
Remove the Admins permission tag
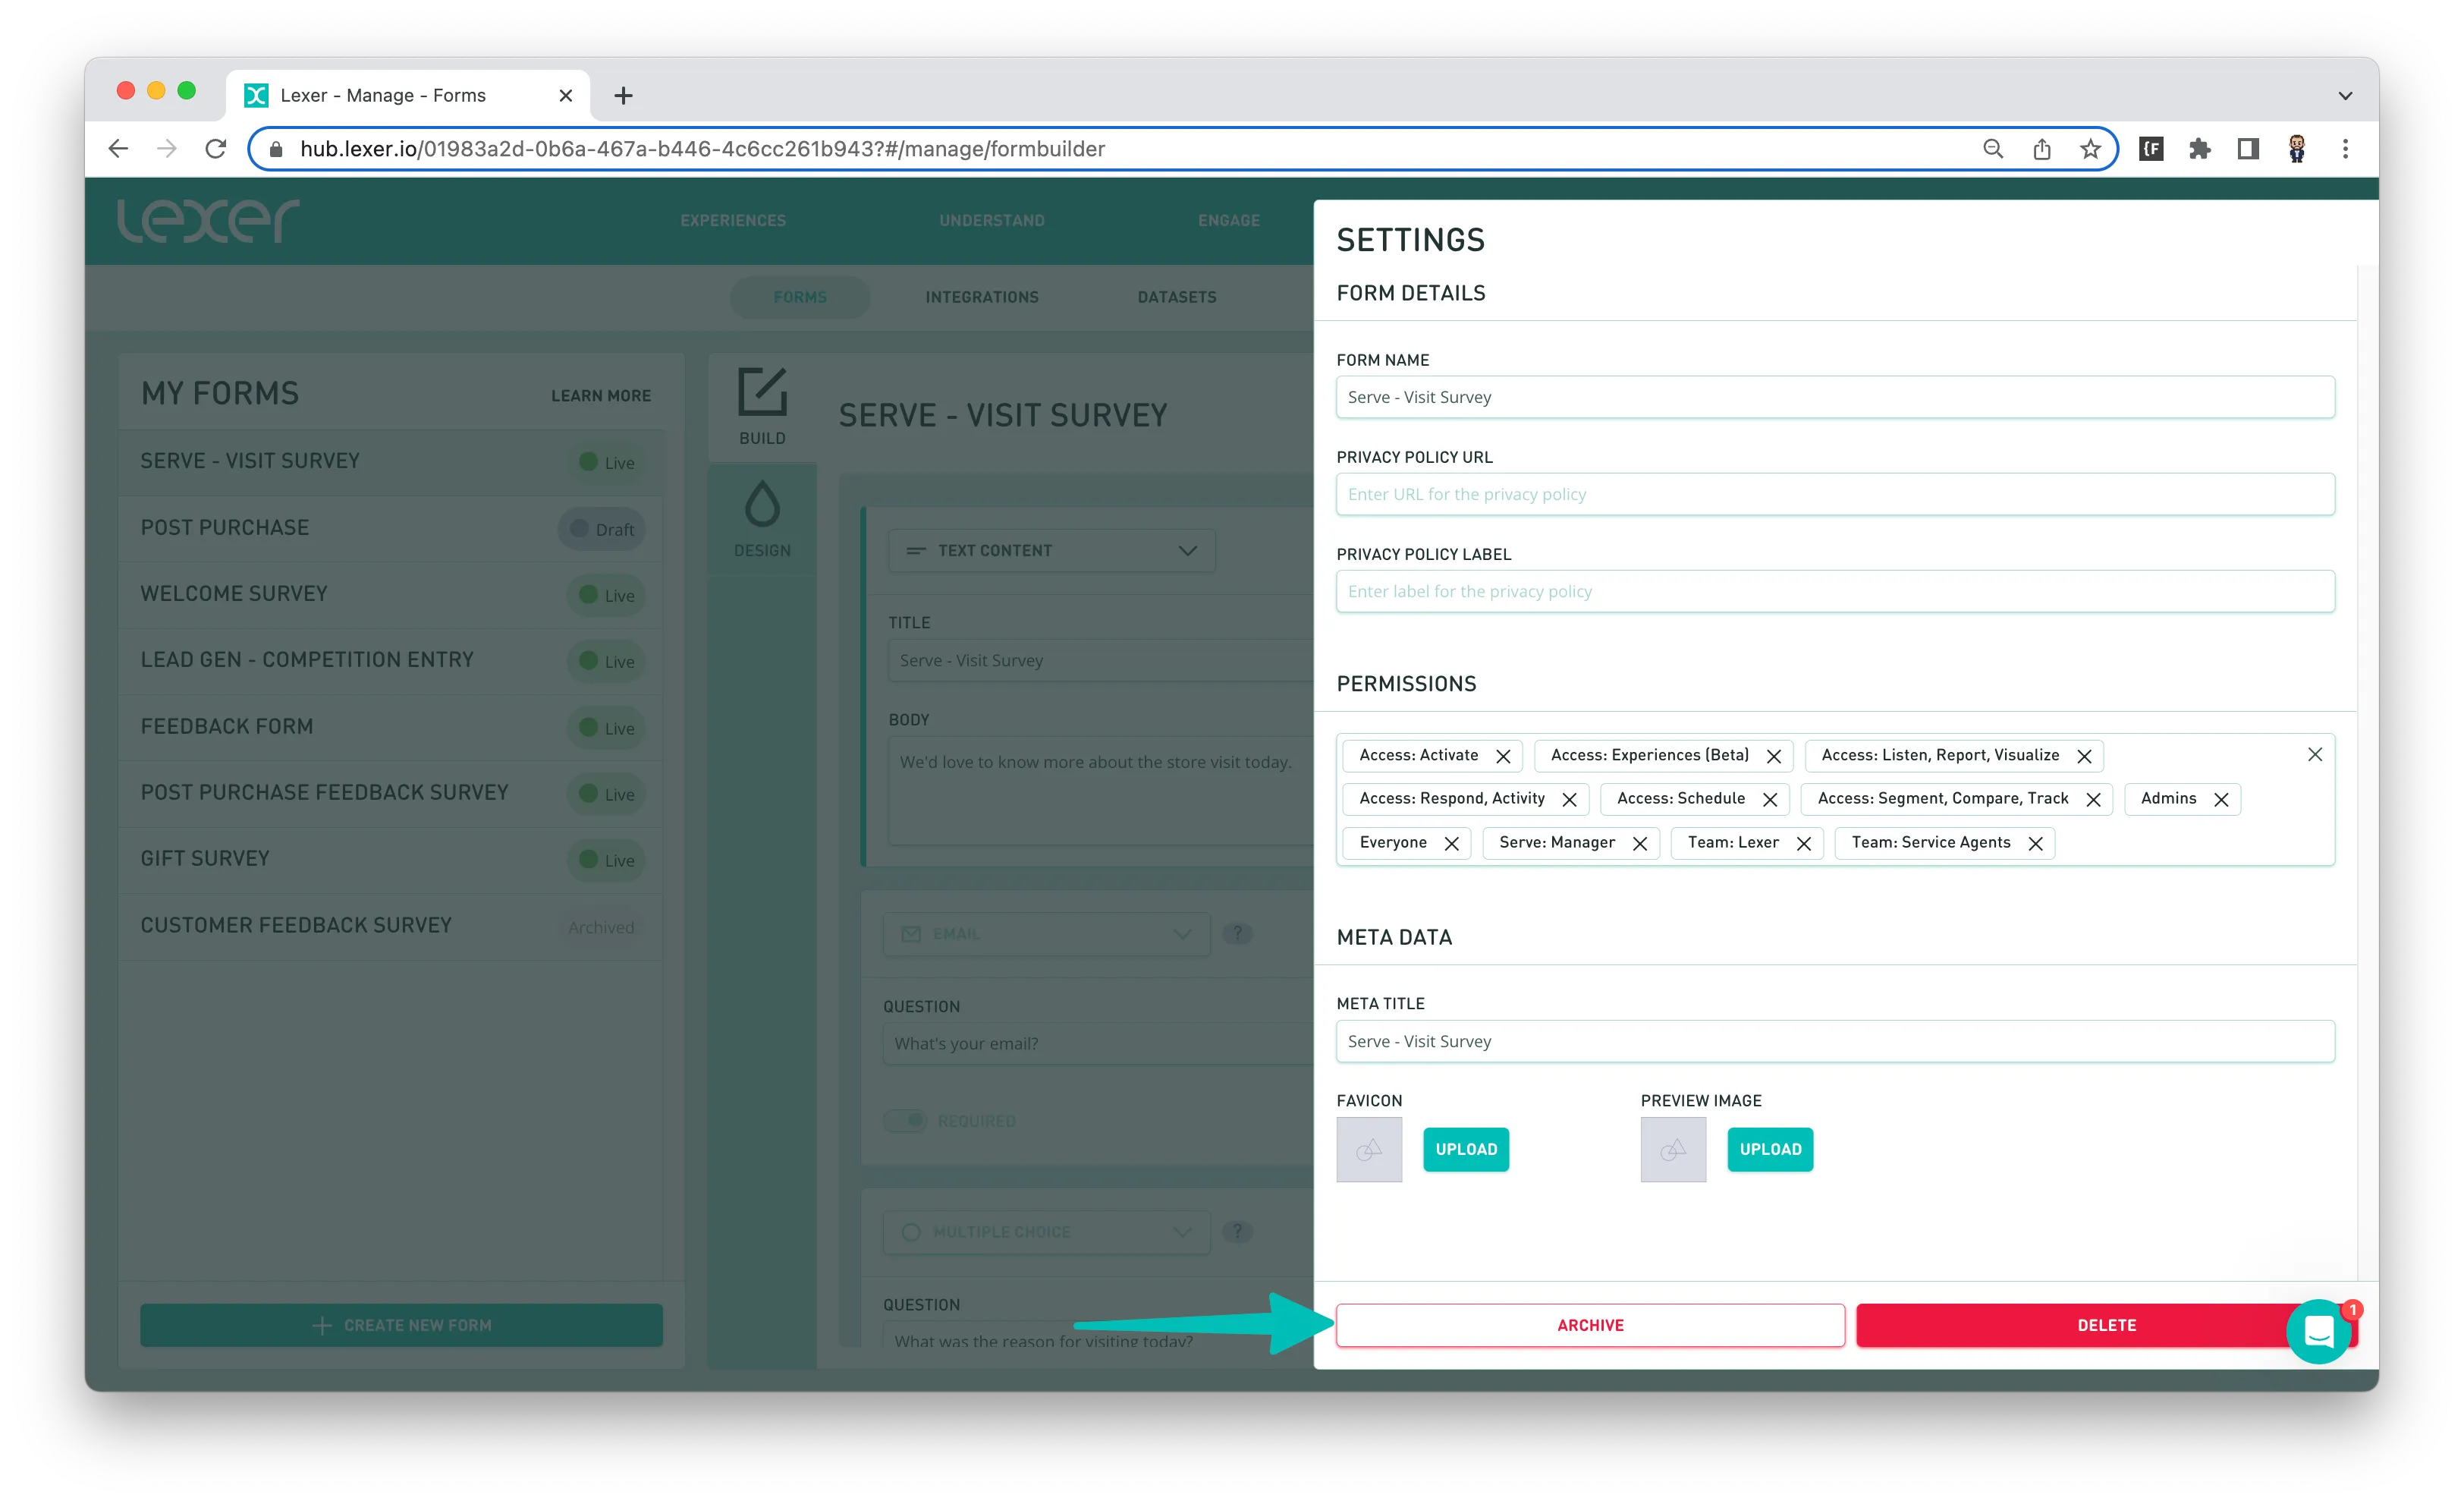[x=2221, y=799]
